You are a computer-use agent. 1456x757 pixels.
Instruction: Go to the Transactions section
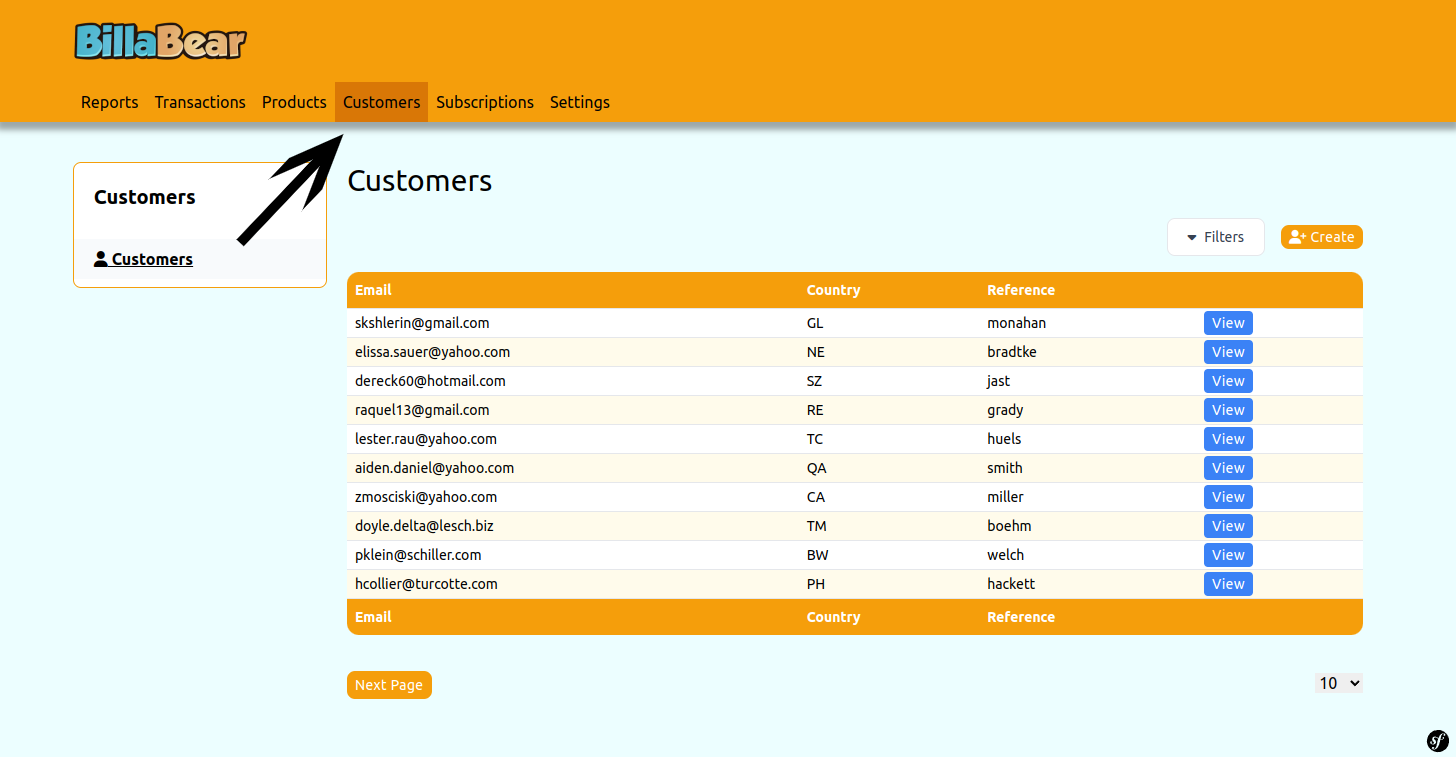coord(200,102)
